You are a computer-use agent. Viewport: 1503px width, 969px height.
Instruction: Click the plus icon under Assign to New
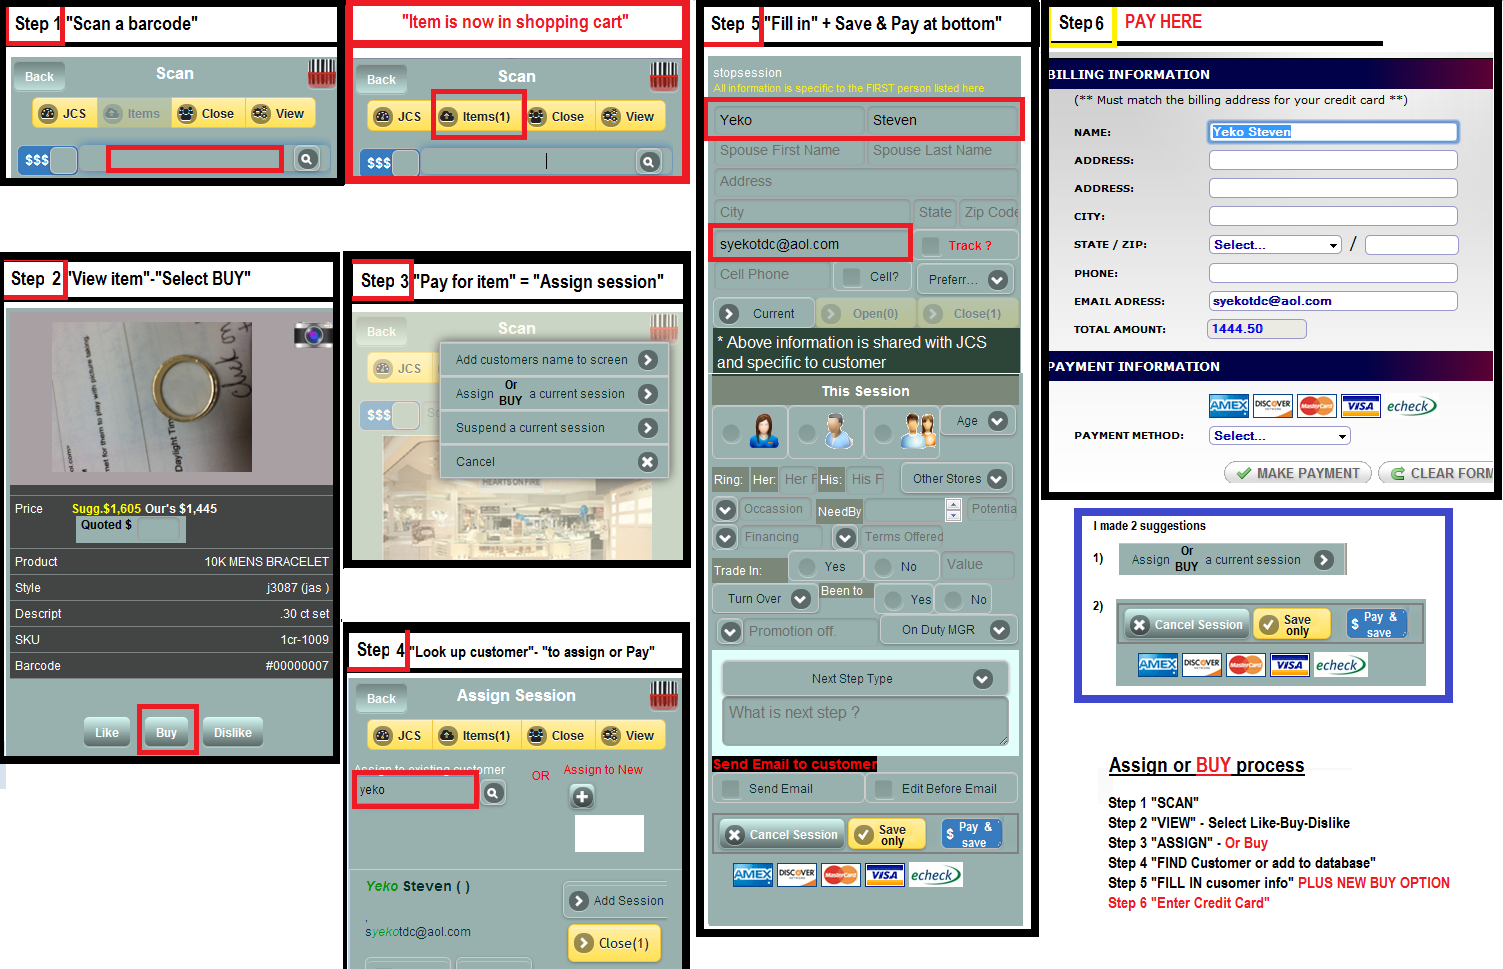(x=582, y=796)
